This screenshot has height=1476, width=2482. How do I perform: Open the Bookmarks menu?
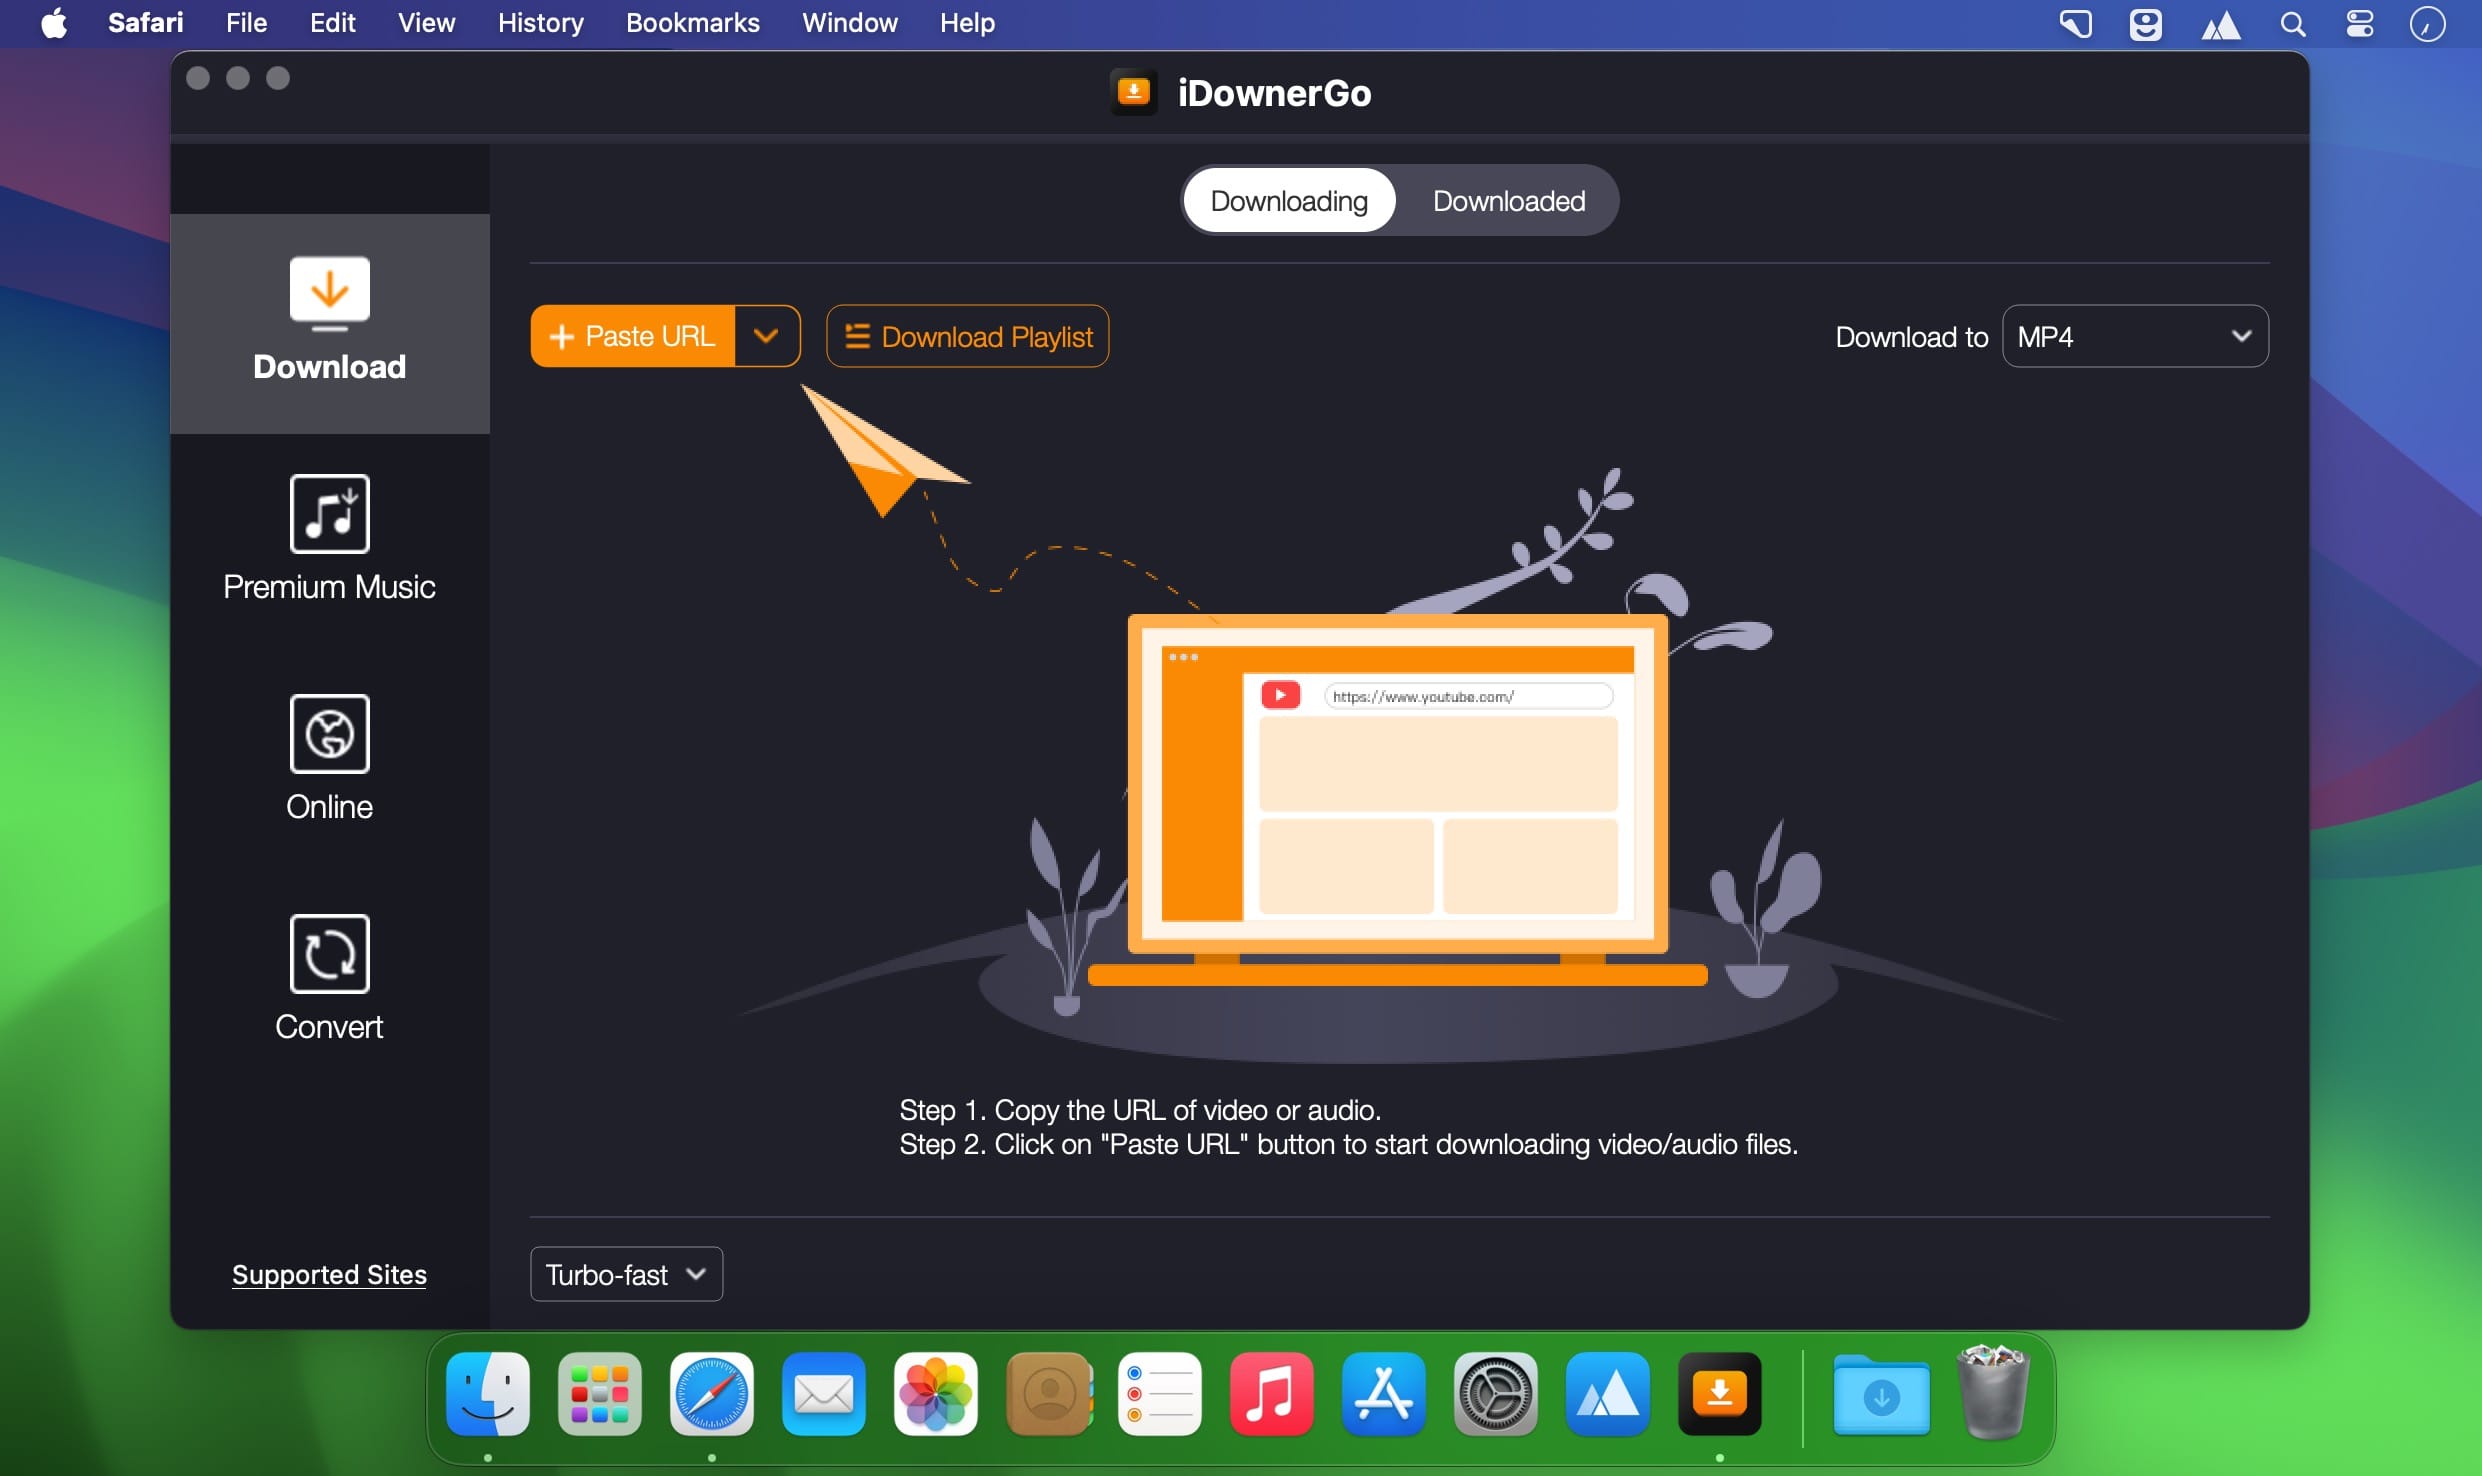point(692,23)
